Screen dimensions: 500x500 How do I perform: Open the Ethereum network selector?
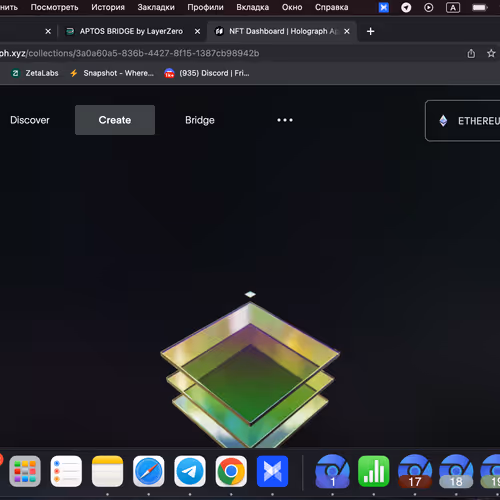(463, 121)
